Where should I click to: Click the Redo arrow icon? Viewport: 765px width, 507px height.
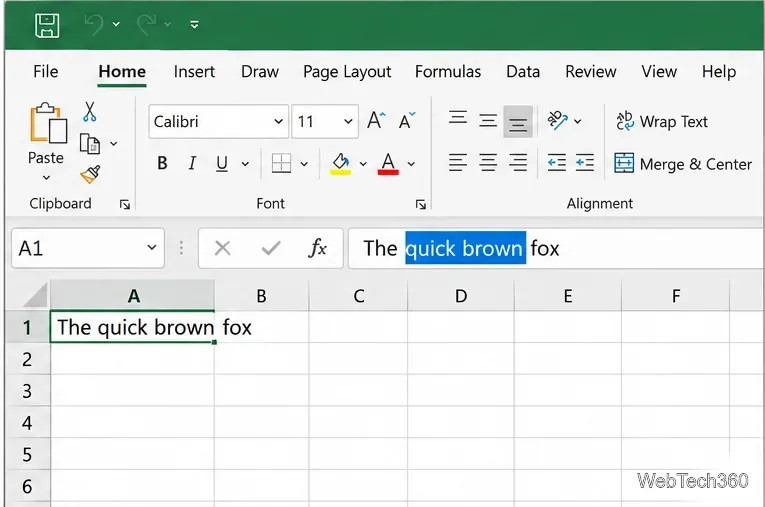tap(146, 24)
